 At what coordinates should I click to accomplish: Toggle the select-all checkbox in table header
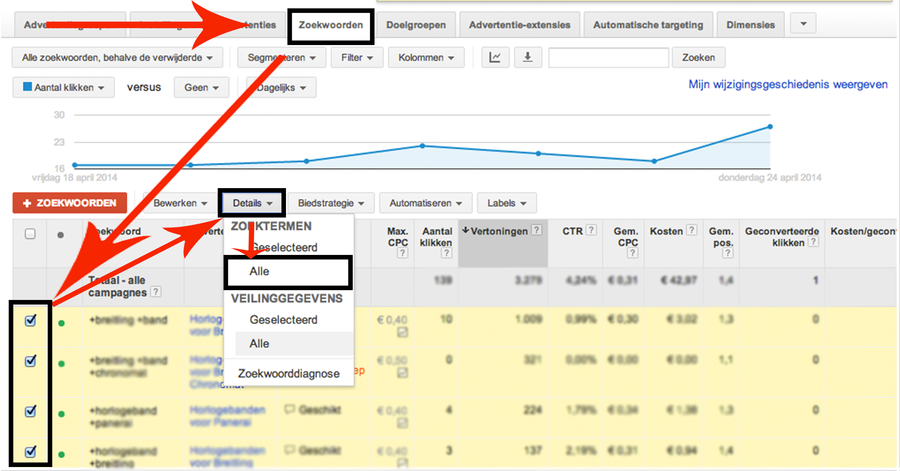click(x=30, y=234)
